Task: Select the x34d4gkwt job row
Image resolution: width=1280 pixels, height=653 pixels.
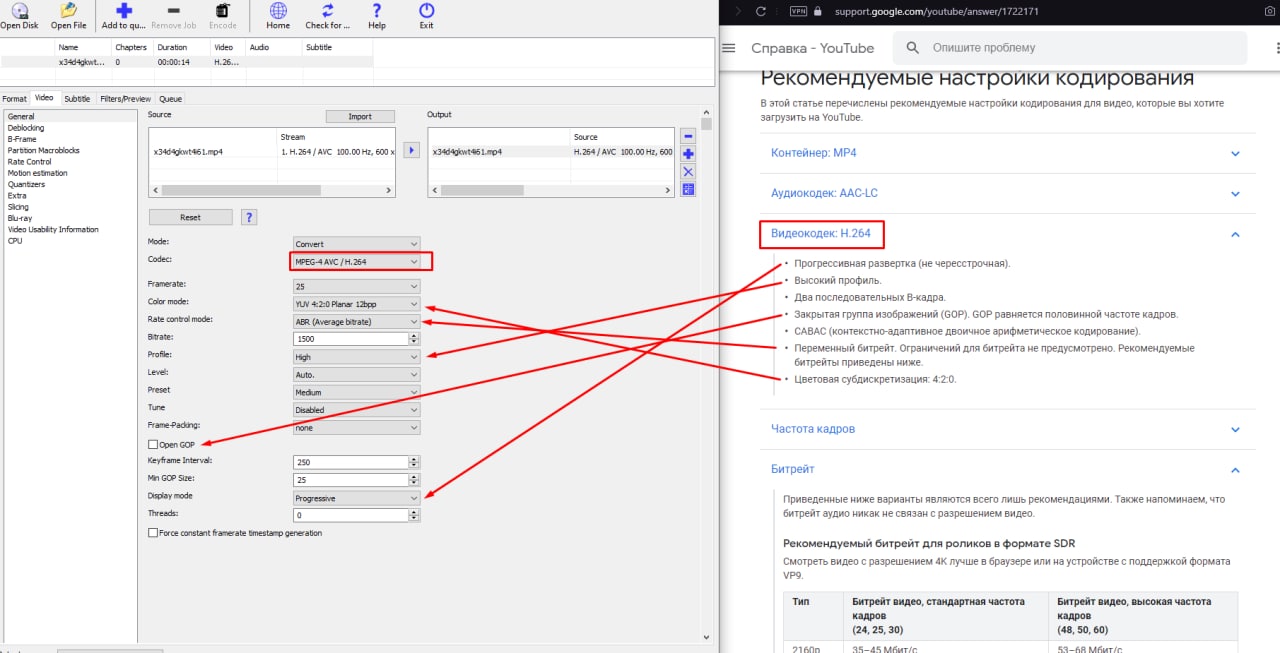Action: point(186,62)
